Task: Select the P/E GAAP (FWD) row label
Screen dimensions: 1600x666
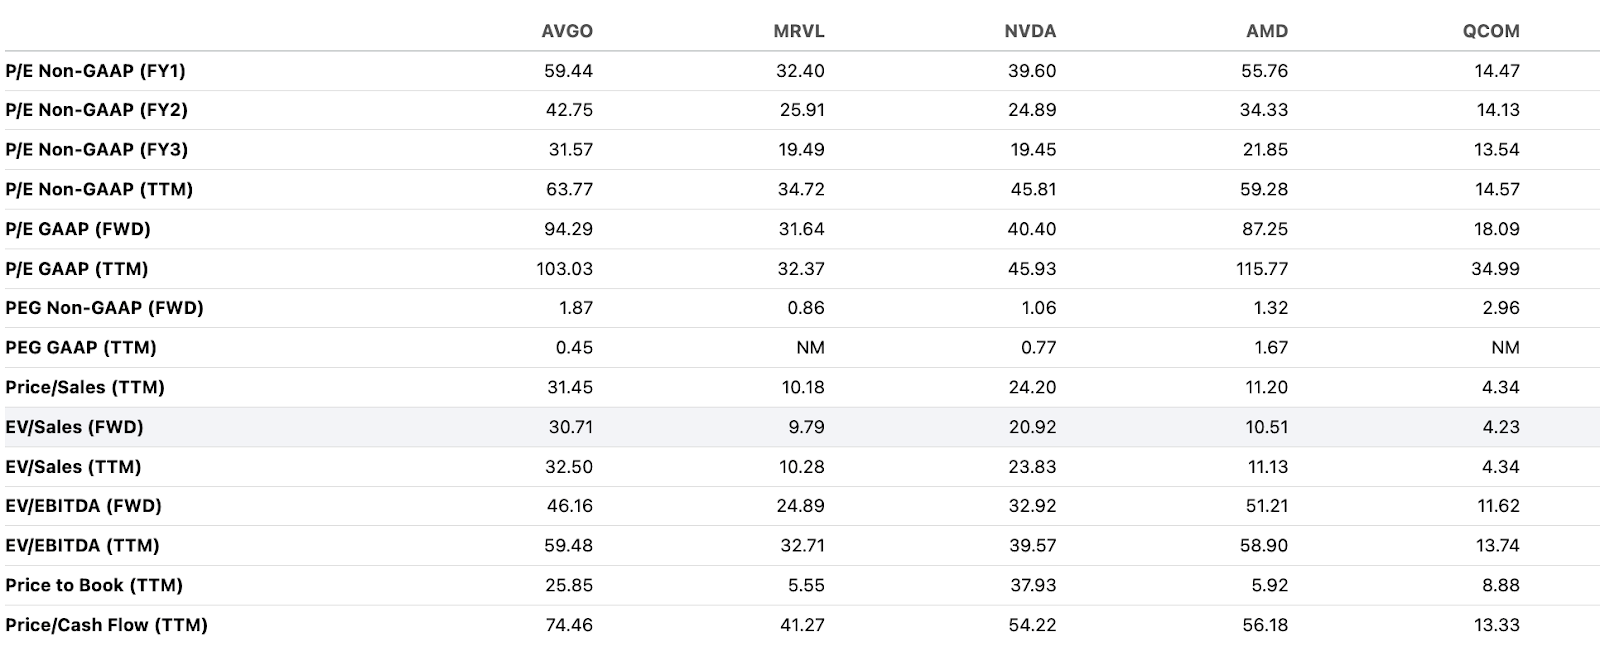Action: pyautogui.click(x=78, y=229)
